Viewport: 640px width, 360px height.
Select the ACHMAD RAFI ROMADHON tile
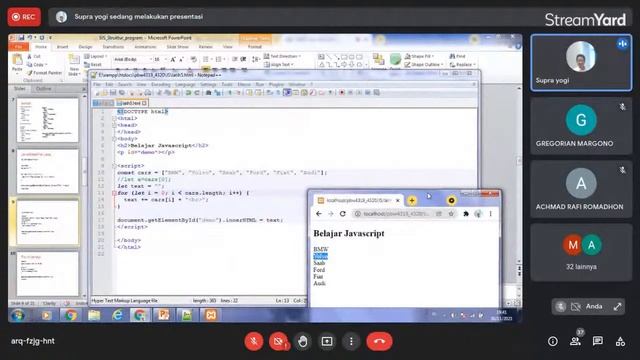581,189
